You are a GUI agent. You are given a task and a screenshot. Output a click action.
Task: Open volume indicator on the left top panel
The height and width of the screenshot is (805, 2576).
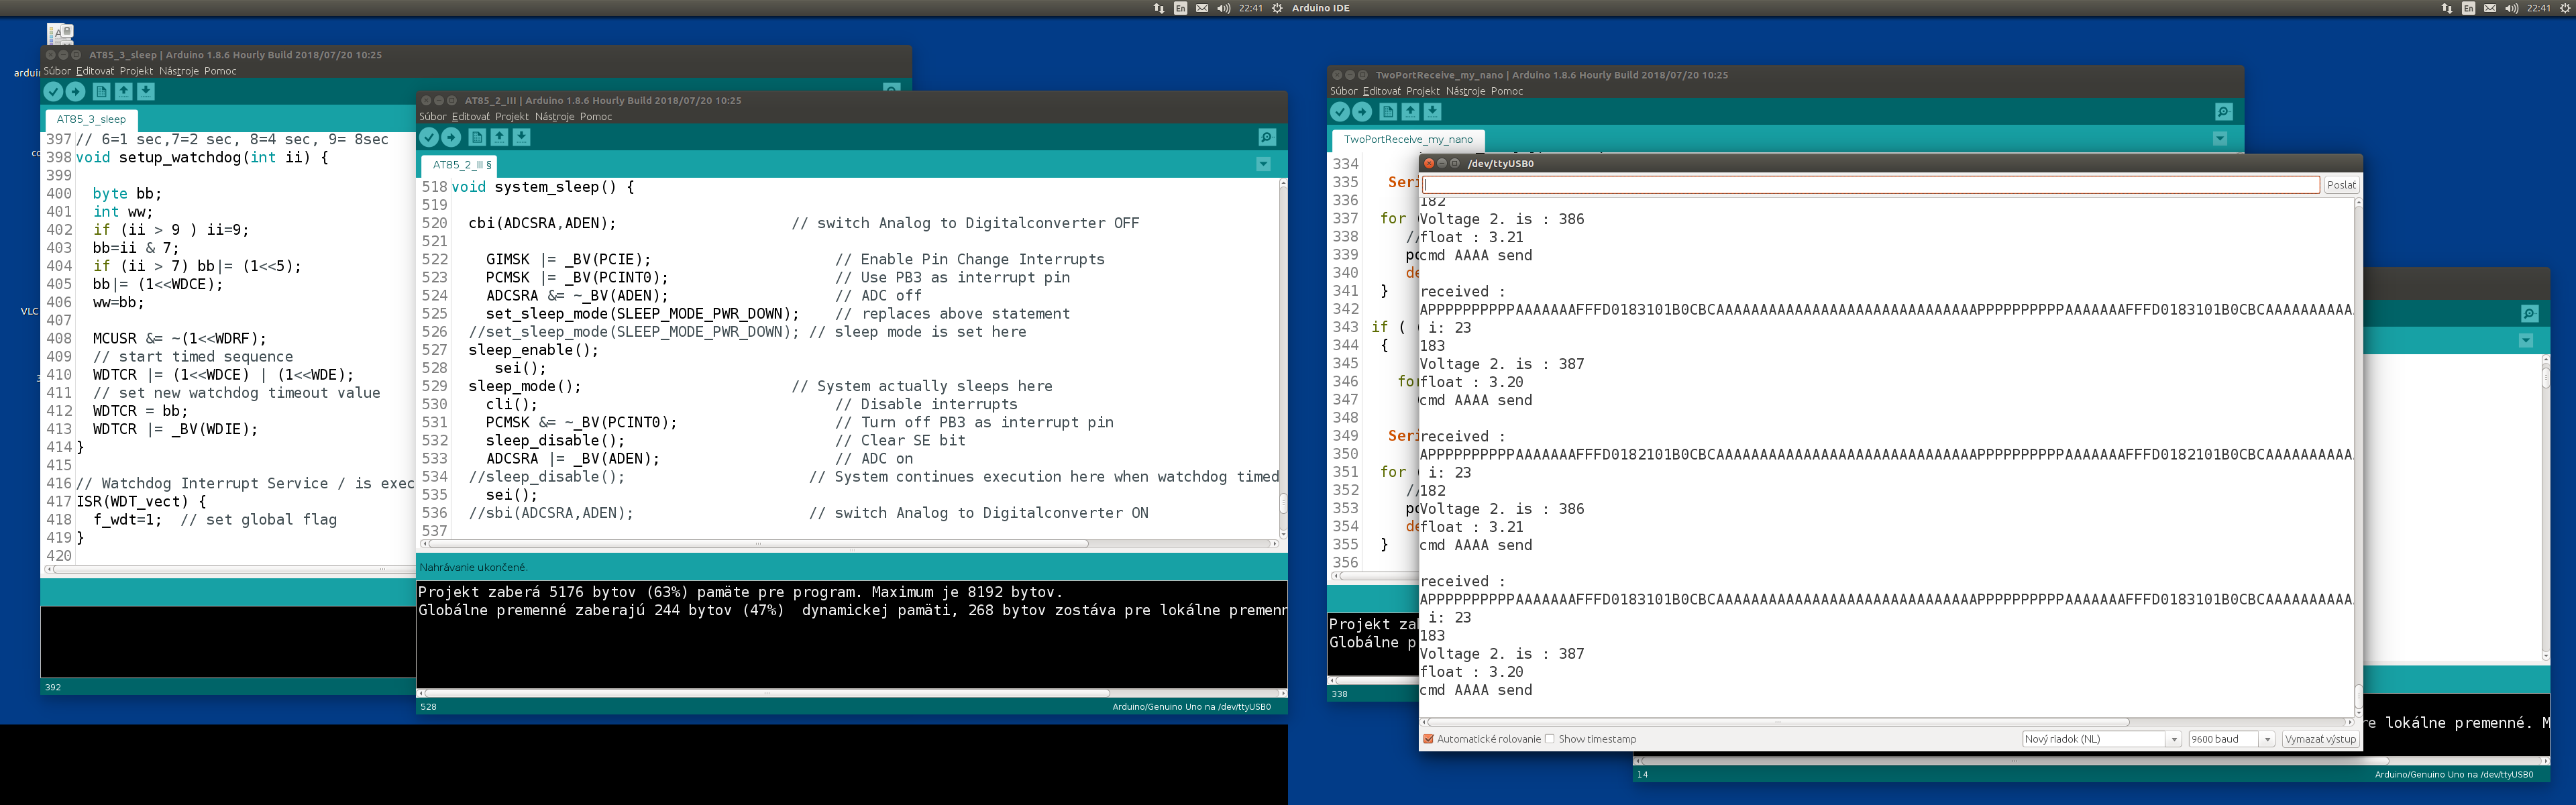(x=1223, y=8)
